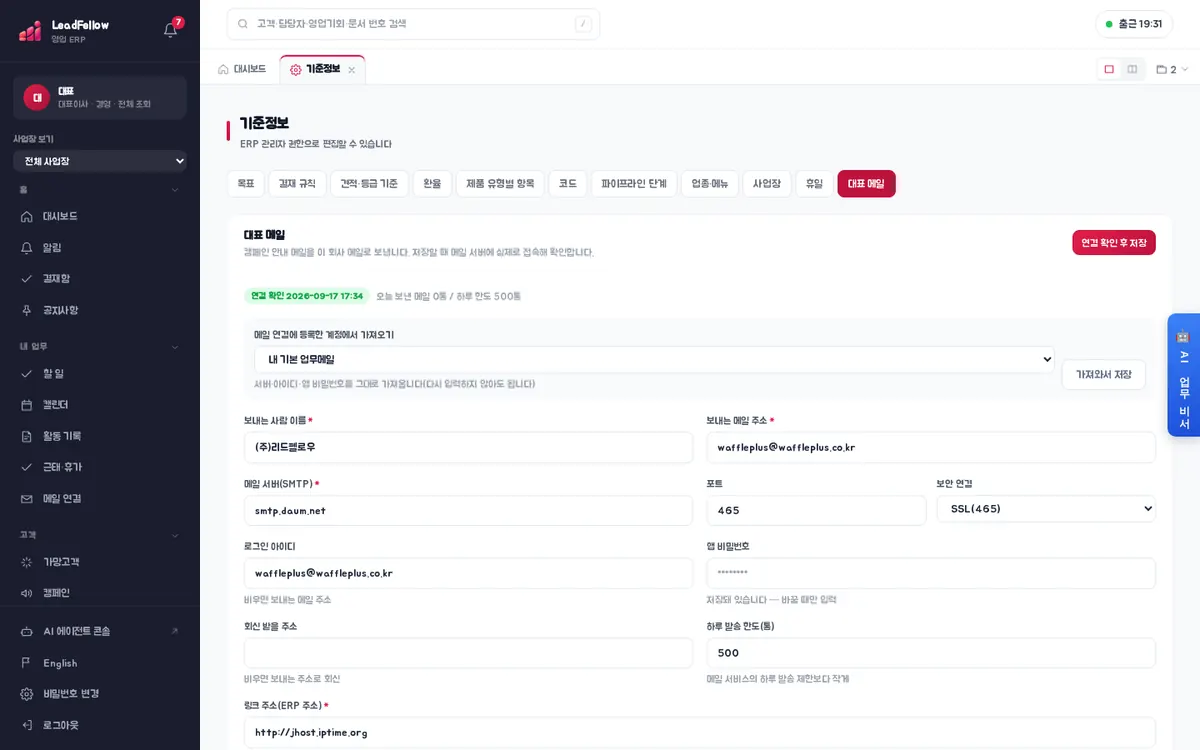Edit the 보내는 메일 주소 field
Viewport: 1200px width, 750px height.
coord(931,447)
